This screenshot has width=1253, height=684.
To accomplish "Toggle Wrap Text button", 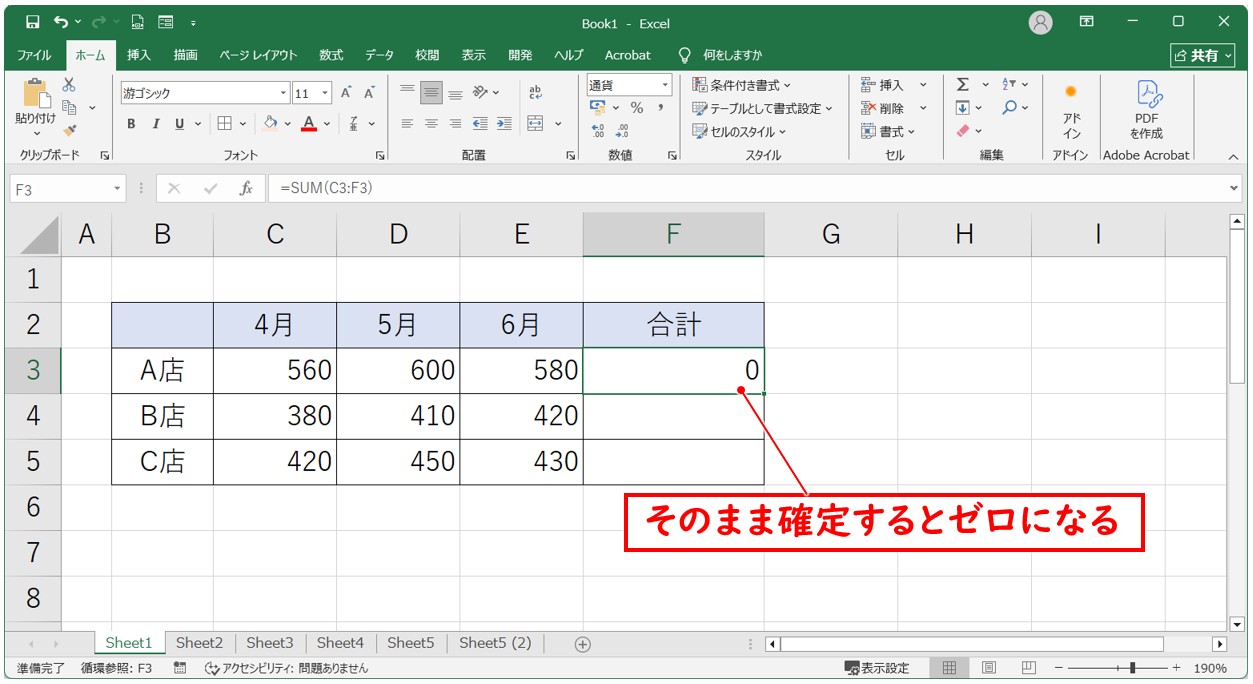I will (x=535, y=92).
